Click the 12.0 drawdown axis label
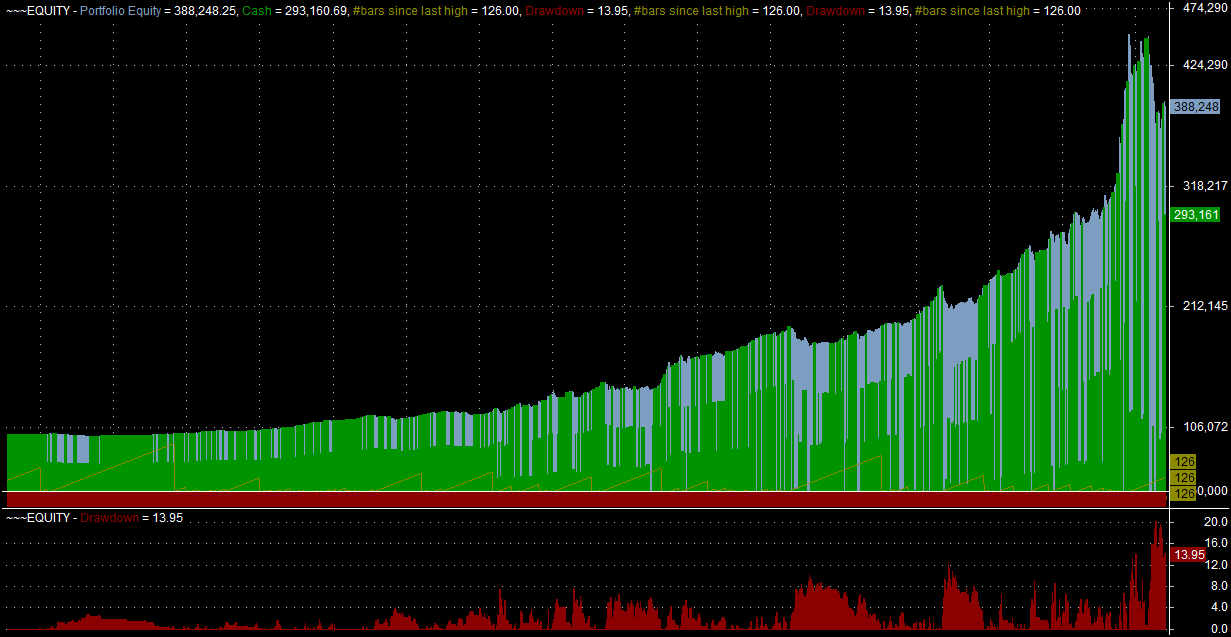Viewport: 1231px width, 637px height. tap(1214, 565)
